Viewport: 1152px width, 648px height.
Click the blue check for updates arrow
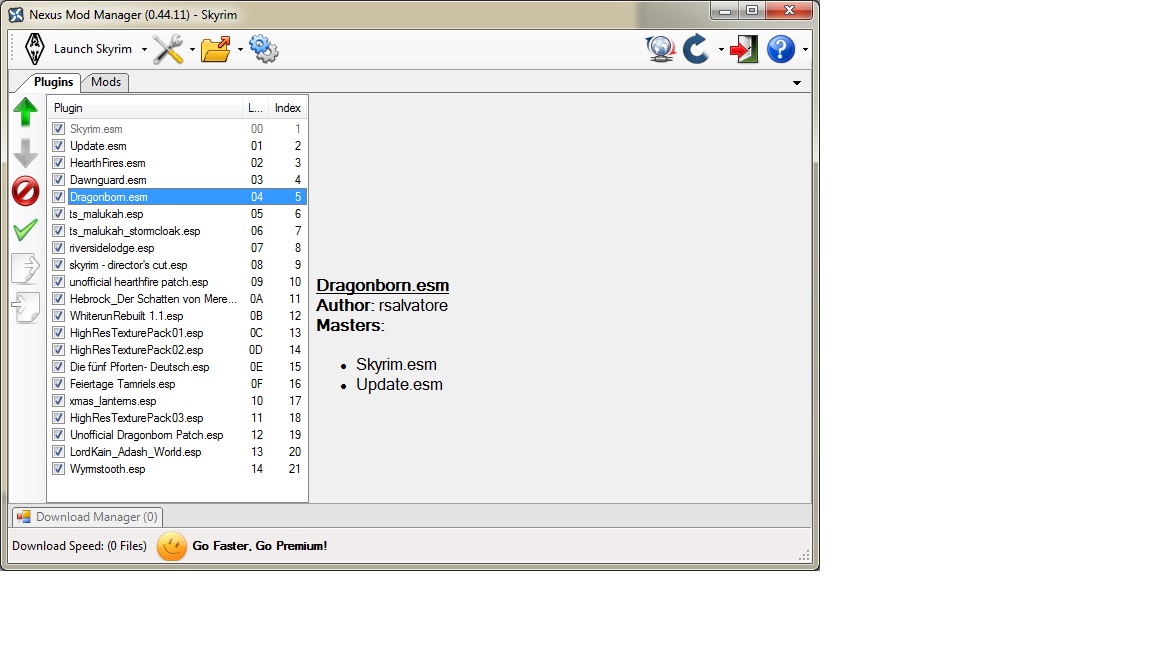696,49
